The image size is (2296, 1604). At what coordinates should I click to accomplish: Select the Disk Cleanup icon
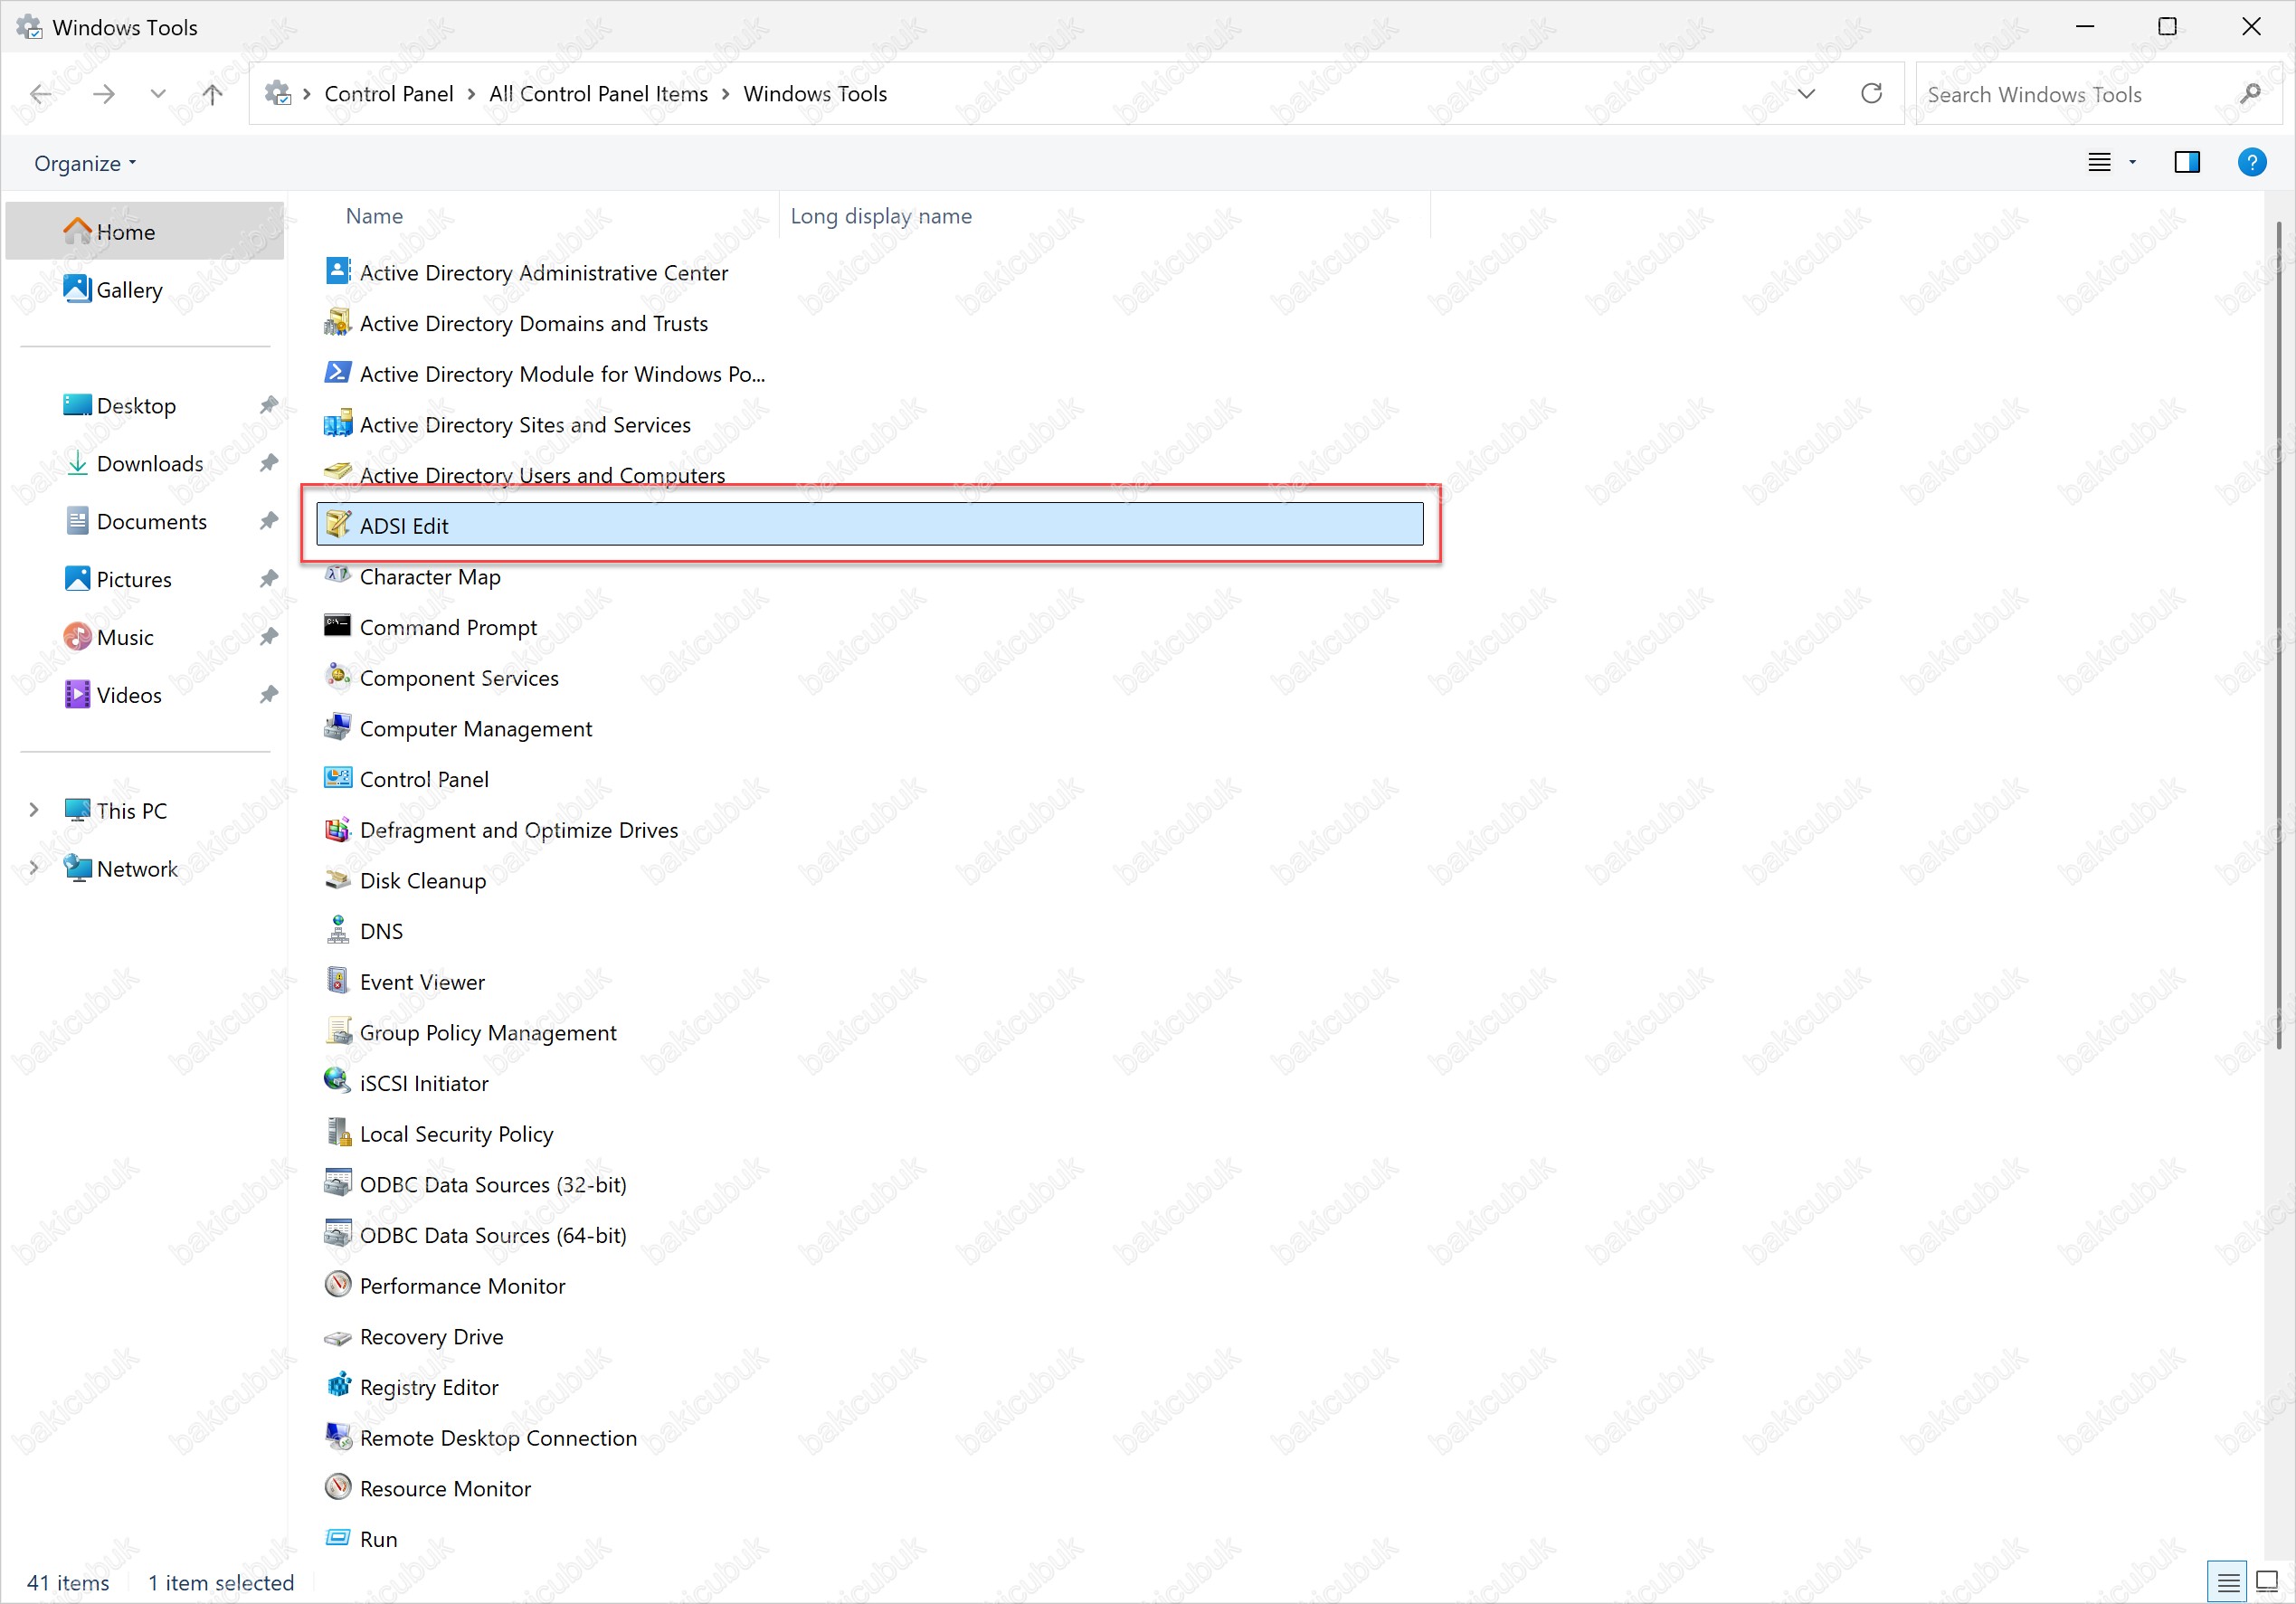click(338, 879)
